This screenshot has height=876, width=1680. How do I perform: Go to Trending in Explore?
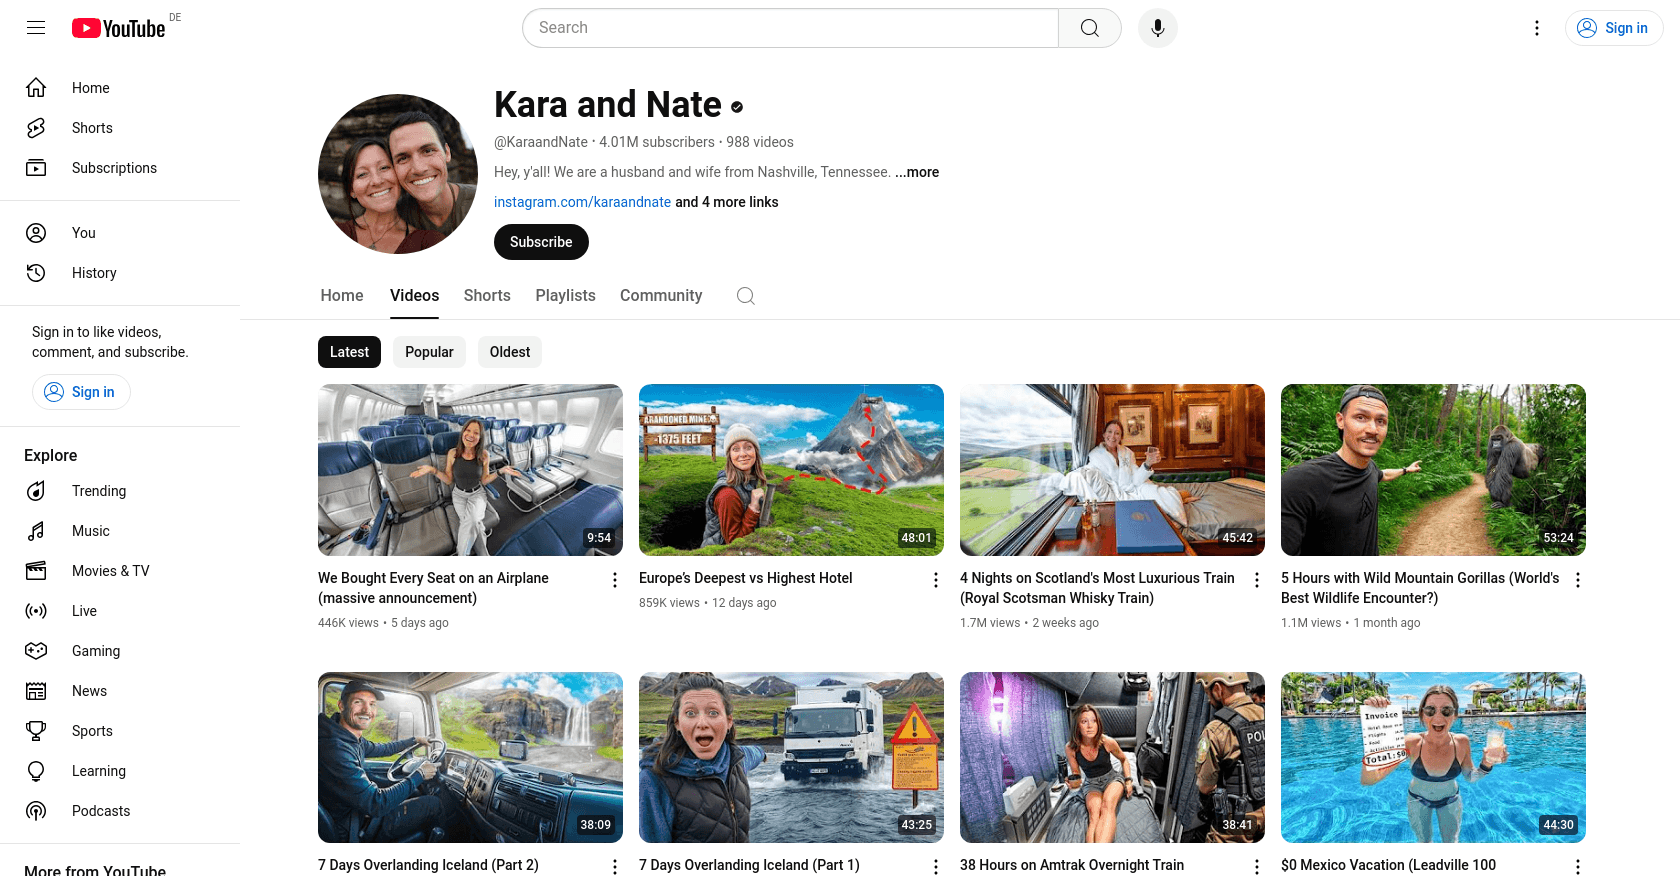pos(98,491)
